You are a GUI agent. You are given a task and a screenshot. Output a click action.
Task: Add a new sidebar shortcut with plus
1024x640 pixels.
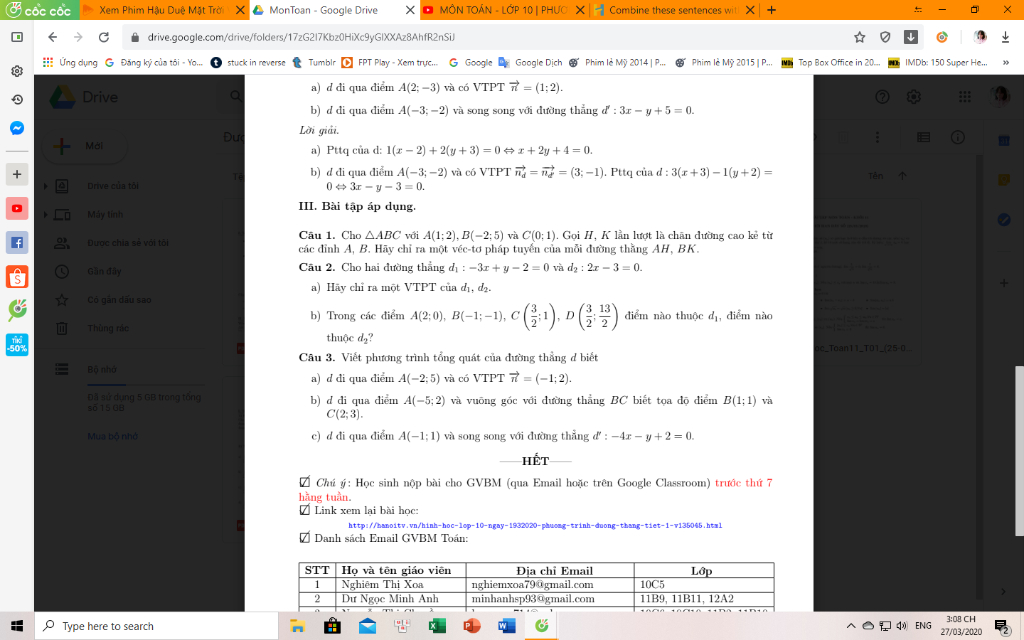point(17,174)
